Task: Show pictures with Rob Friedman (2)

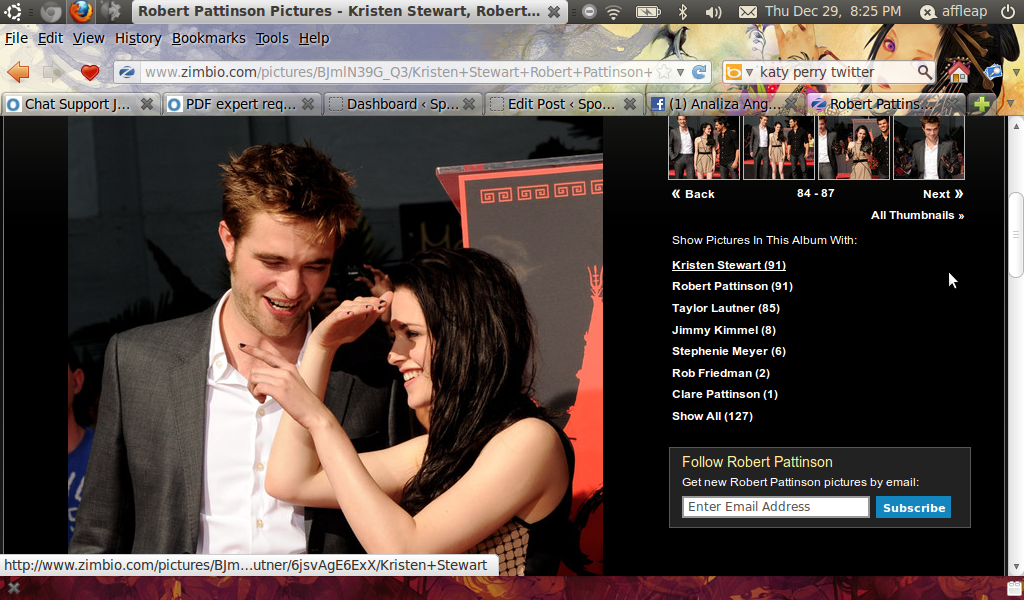Action: [x=721, y=373]
